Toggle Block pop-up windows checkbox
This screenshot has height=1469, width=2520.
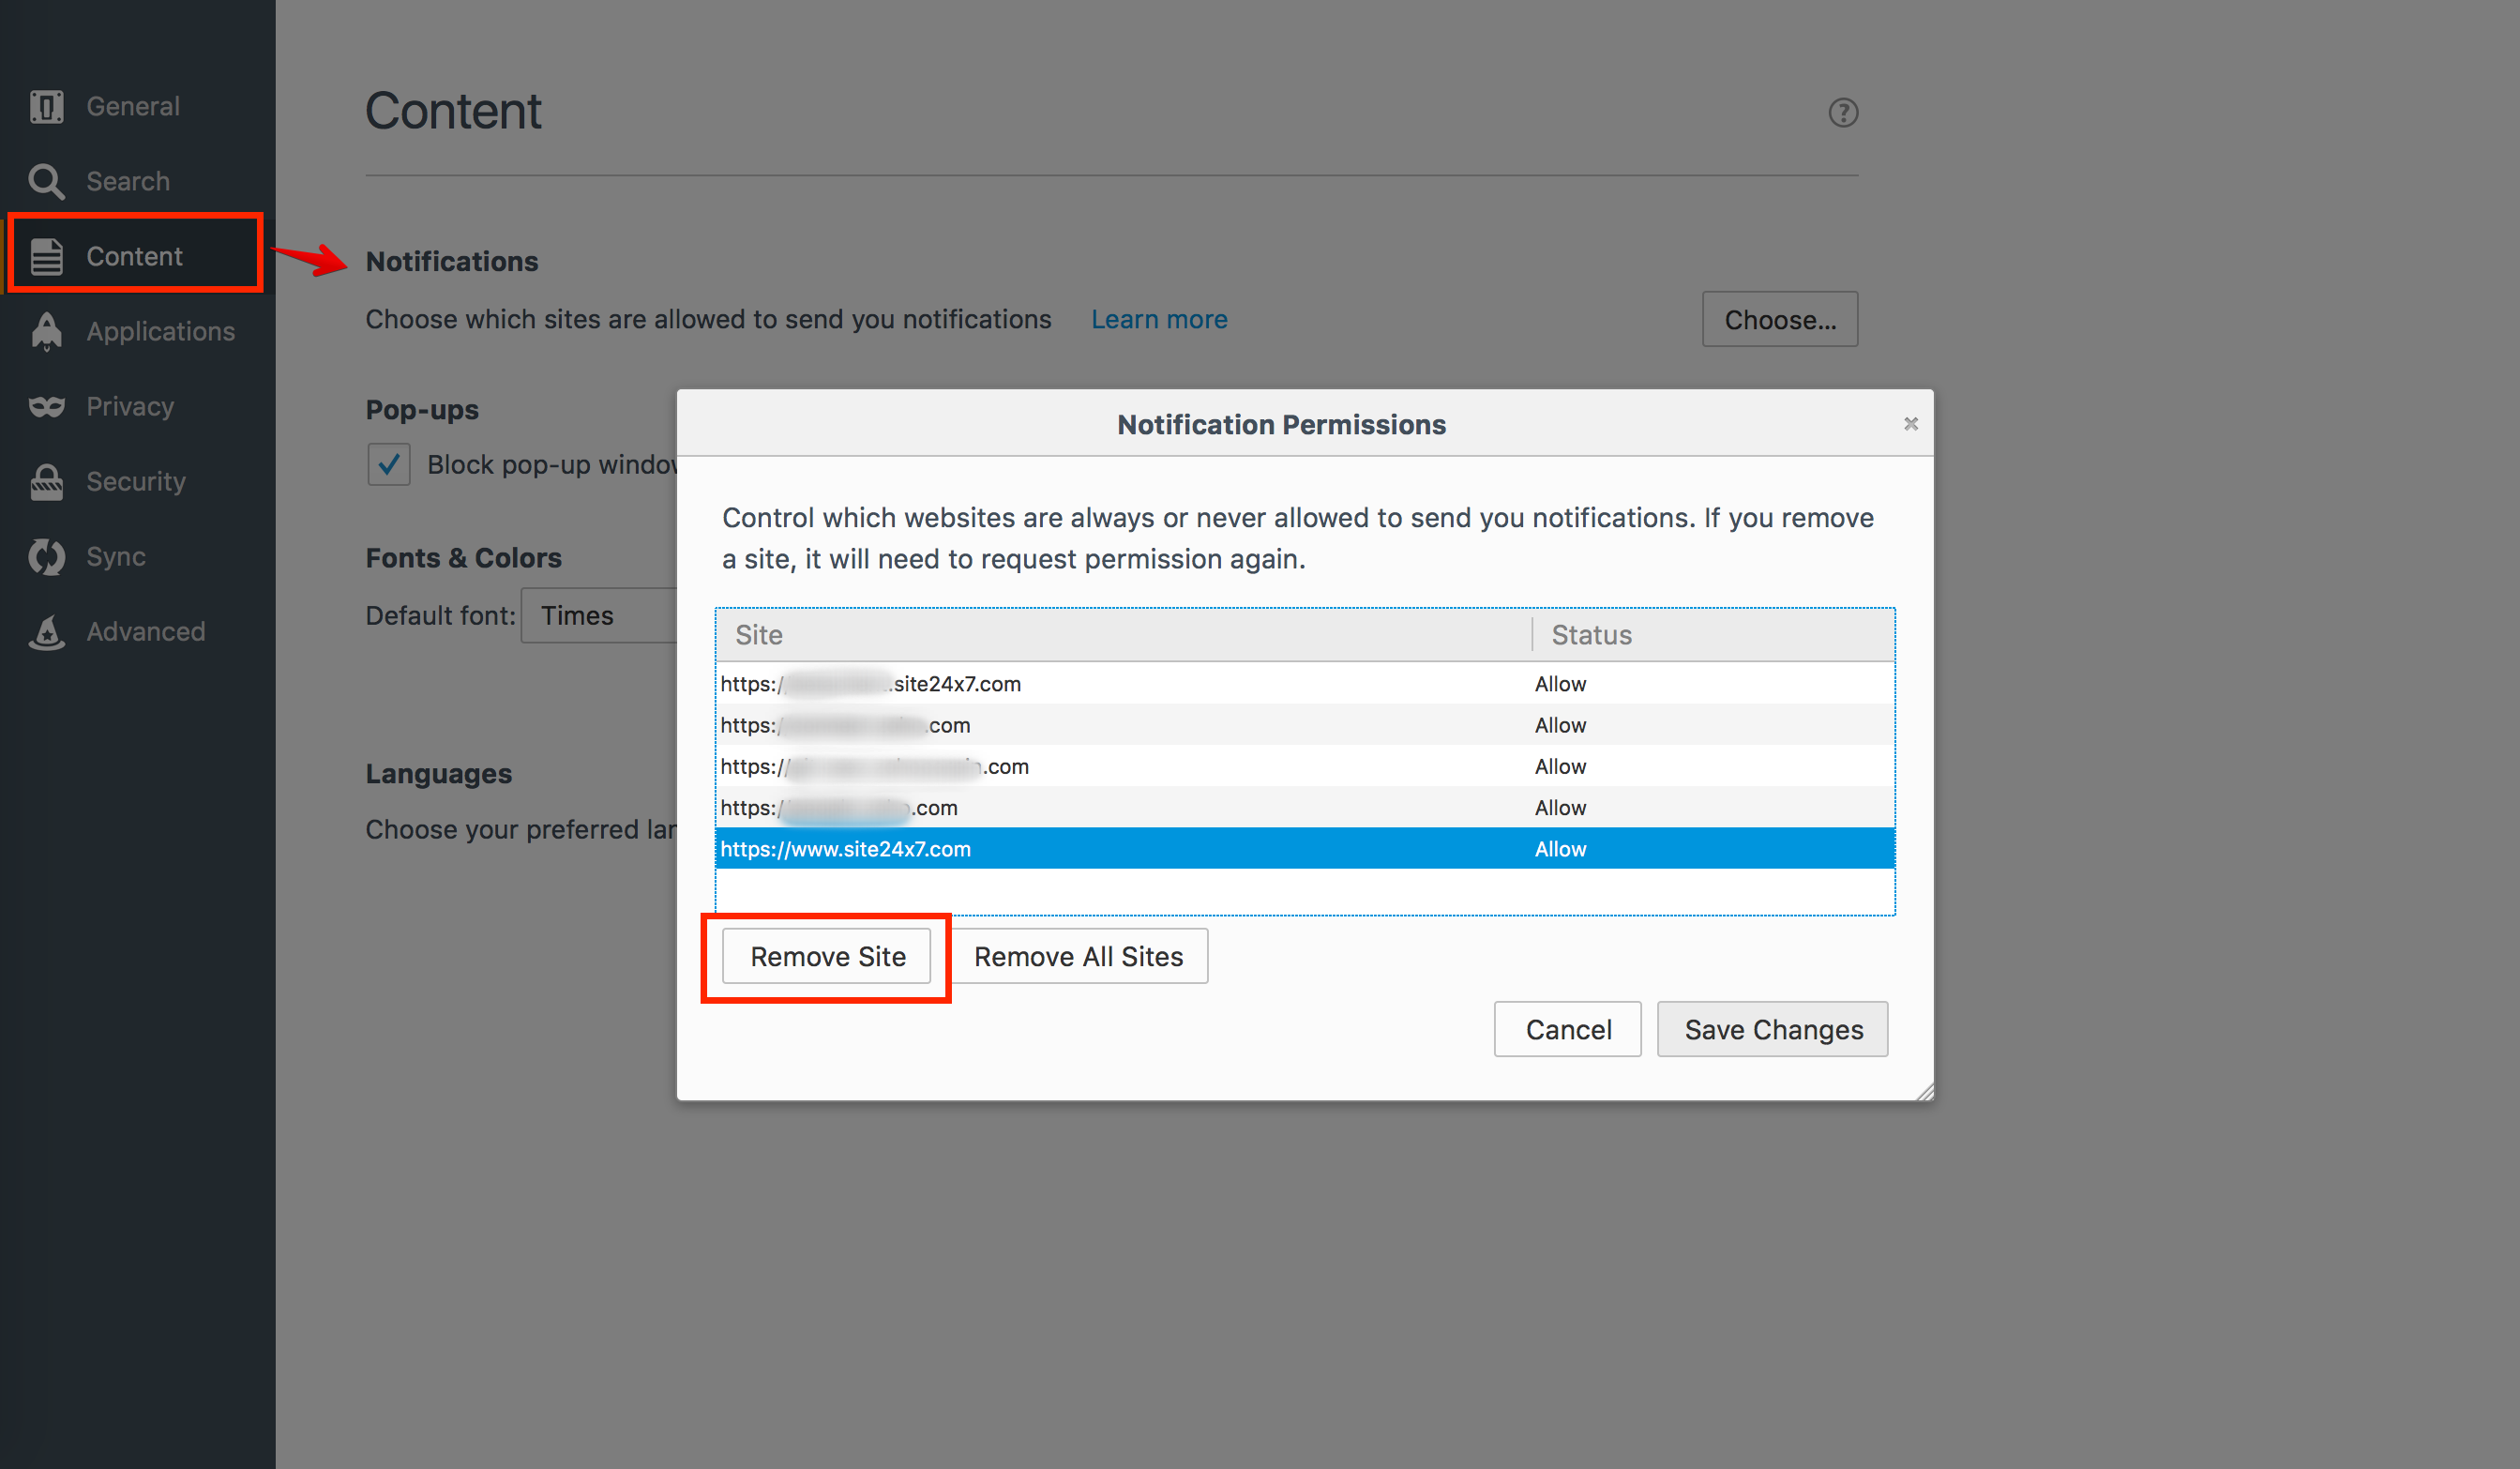click(388, 464)
